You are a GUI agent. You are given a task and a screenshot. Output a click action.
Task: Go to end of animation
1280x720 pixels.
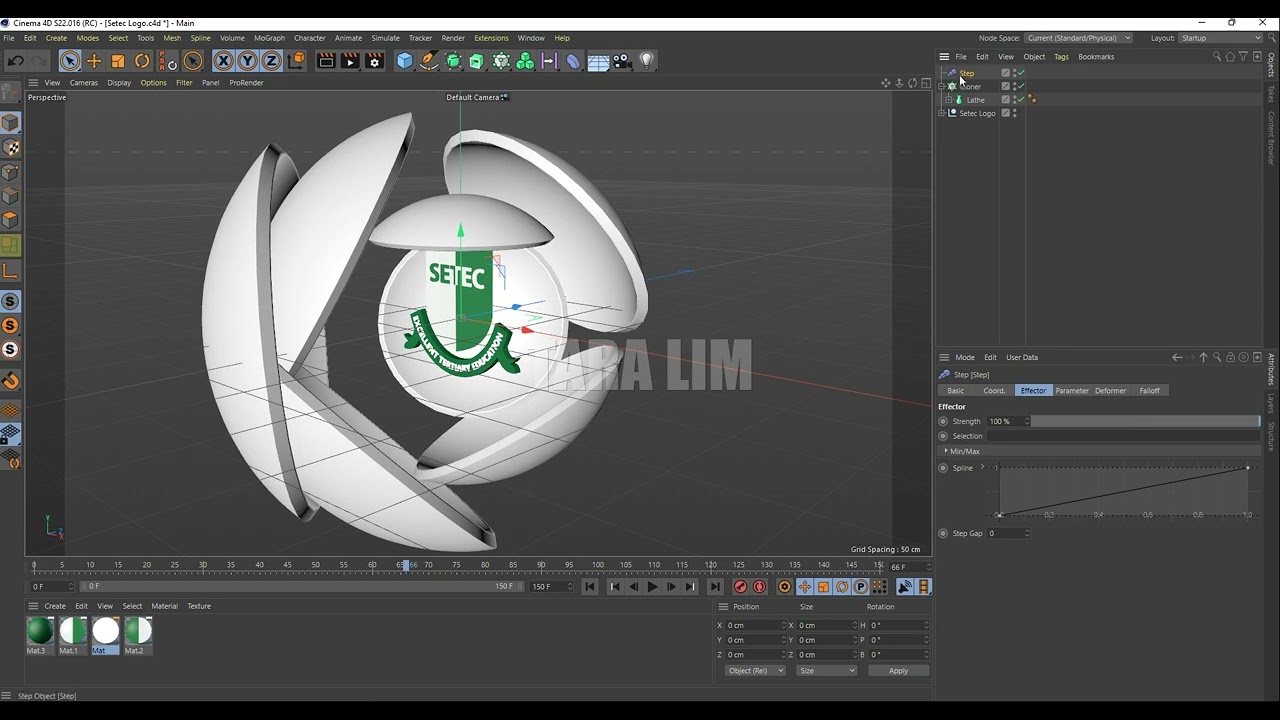(714, 587)
